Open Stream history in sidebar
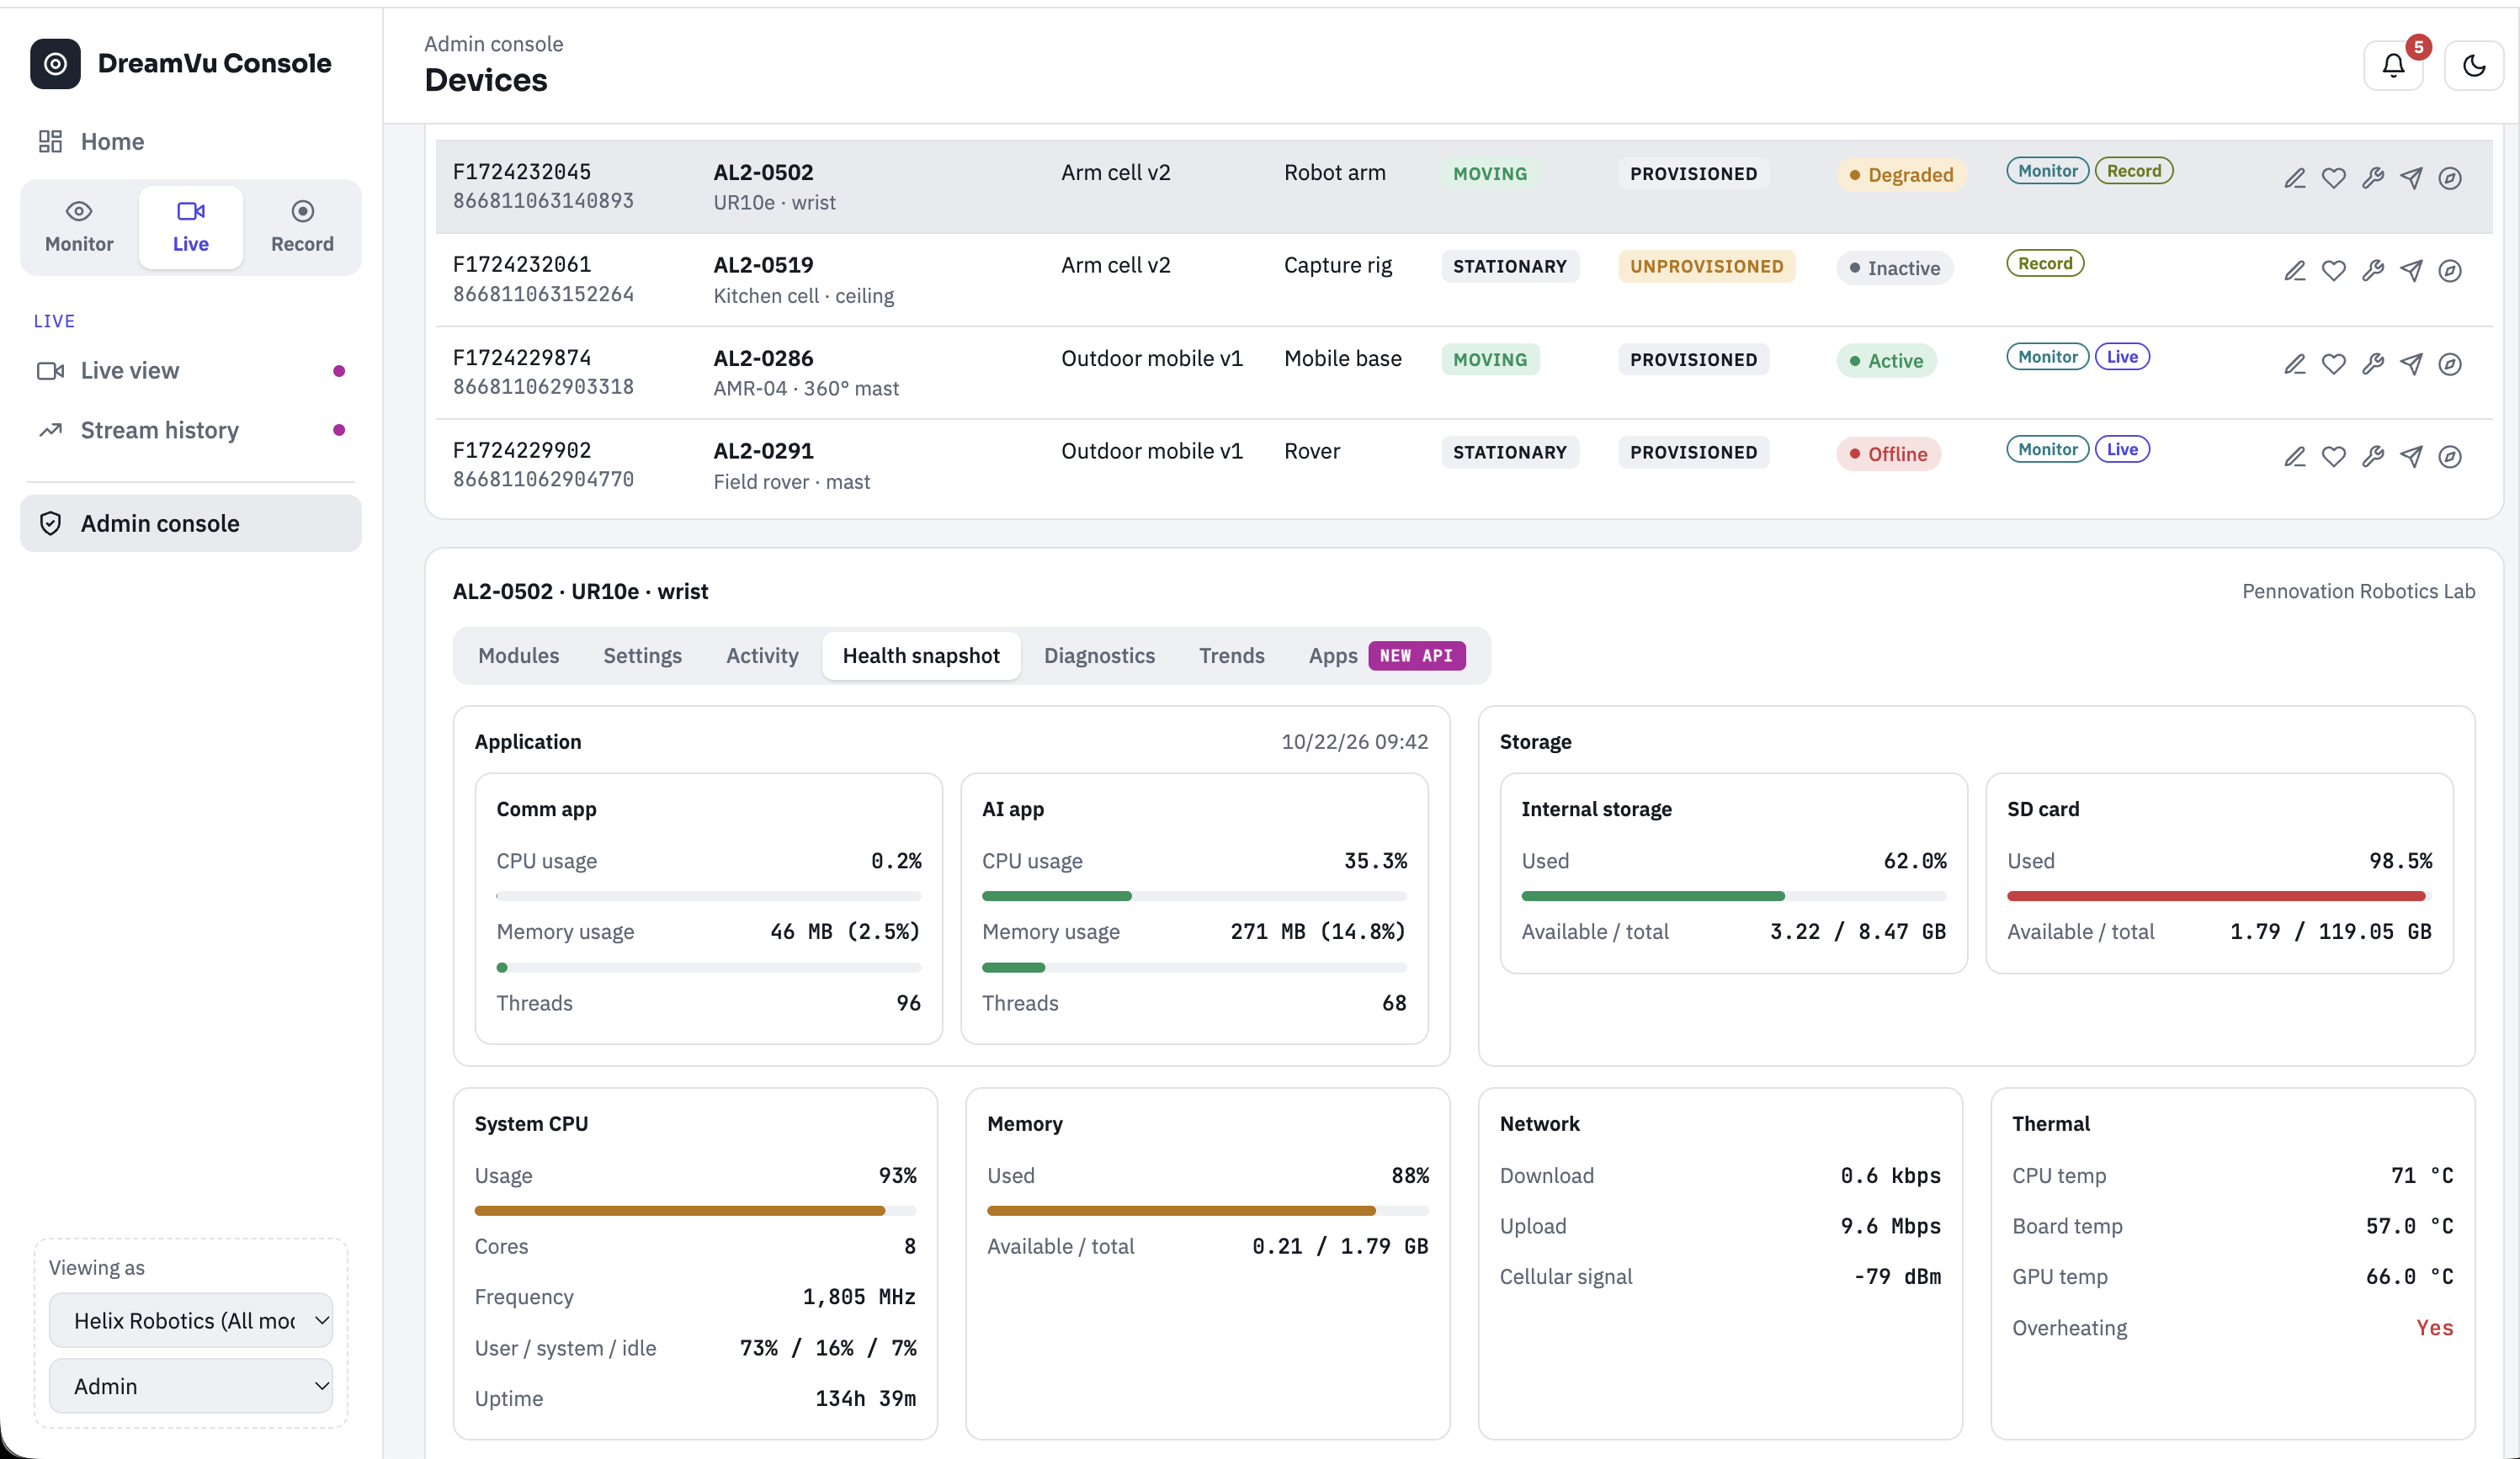This screenshot has width=2520, height=1459. pos(190,430)
